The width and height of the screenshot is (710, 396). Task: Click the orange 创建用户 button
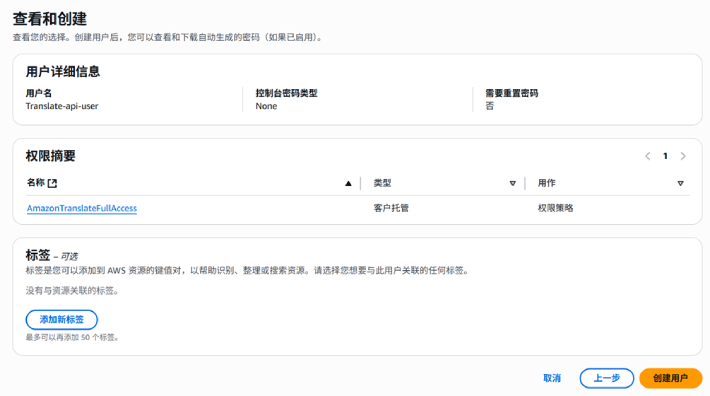671,378
